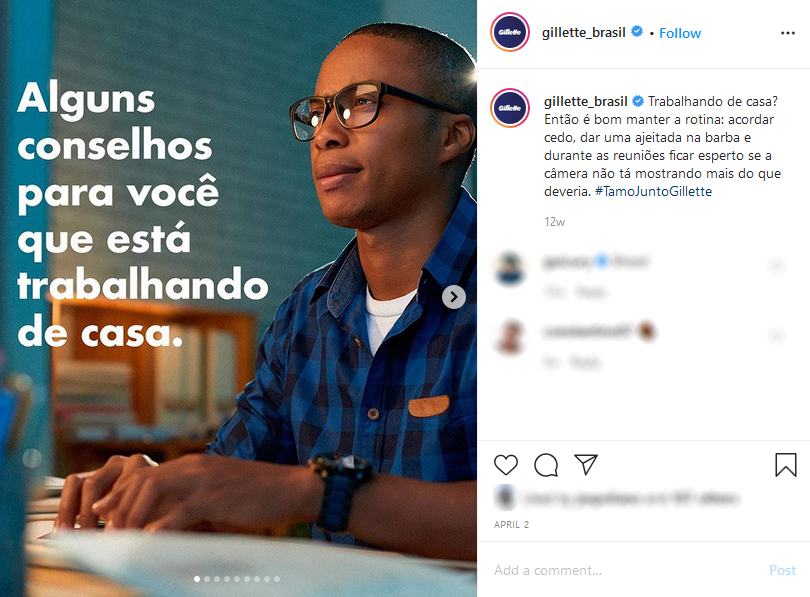The image size is (810, 597).
Task: Open three-dot more options menu
Action: pyautogui.click(x=788, y=33)
